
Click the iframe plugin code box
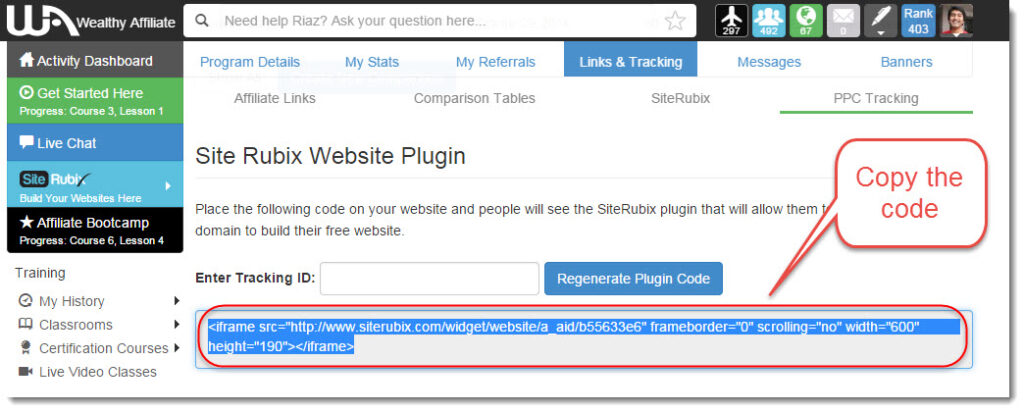click(x=584, y=339)
